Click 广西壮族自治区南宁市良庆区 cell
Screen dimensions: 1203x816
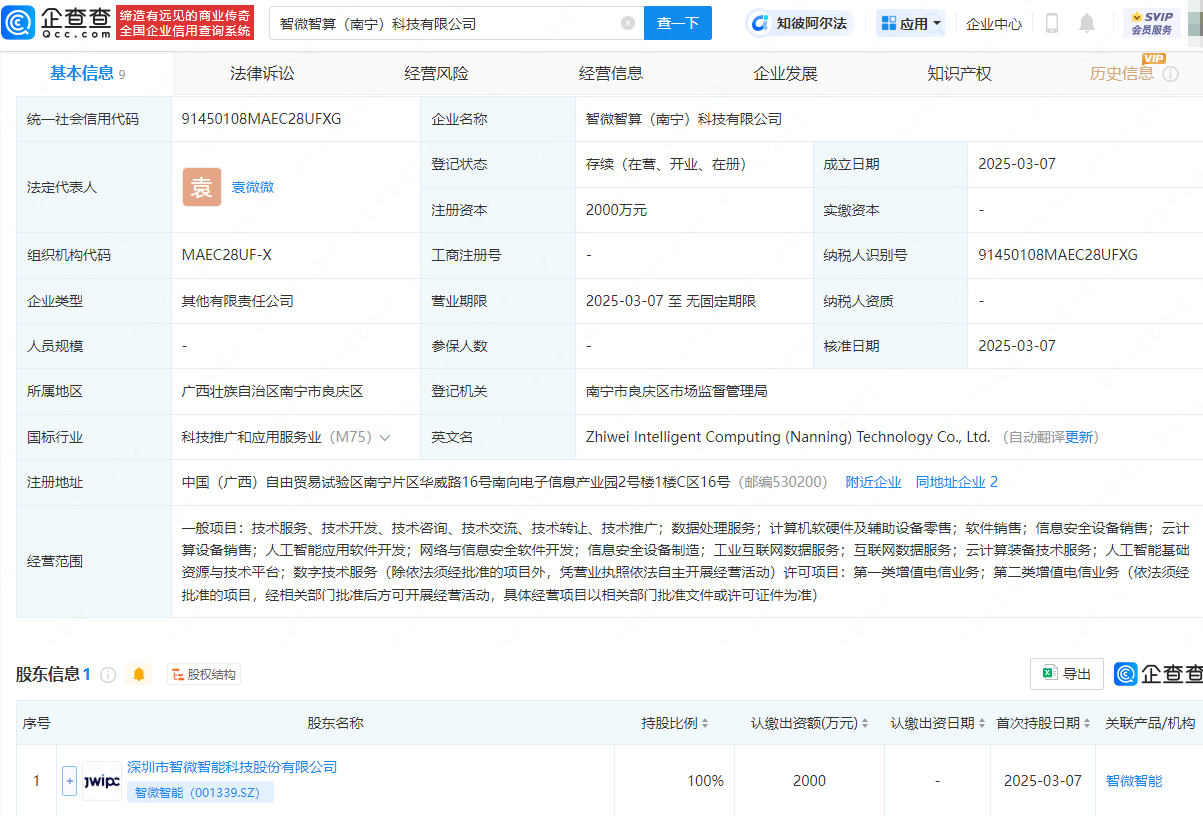[x=272, y=391]
